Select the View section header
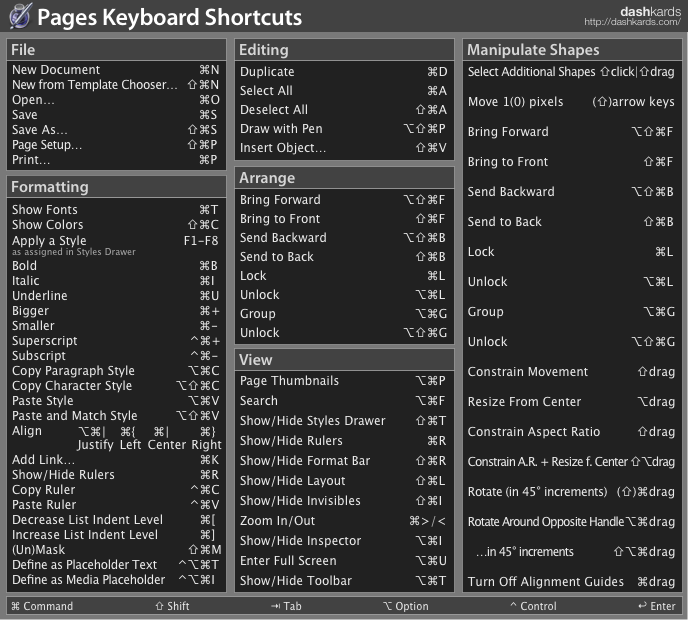 point(344,360)
